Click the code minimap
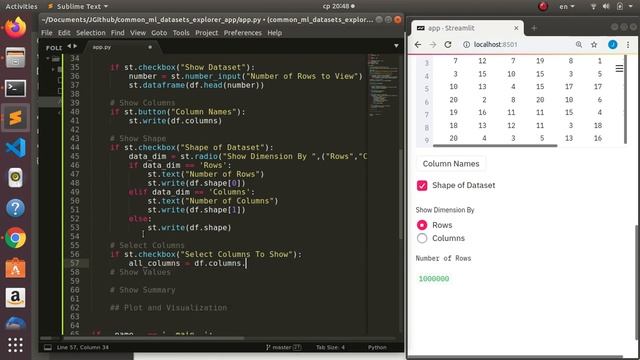This screenshot has height=360, width=640. 383,86
